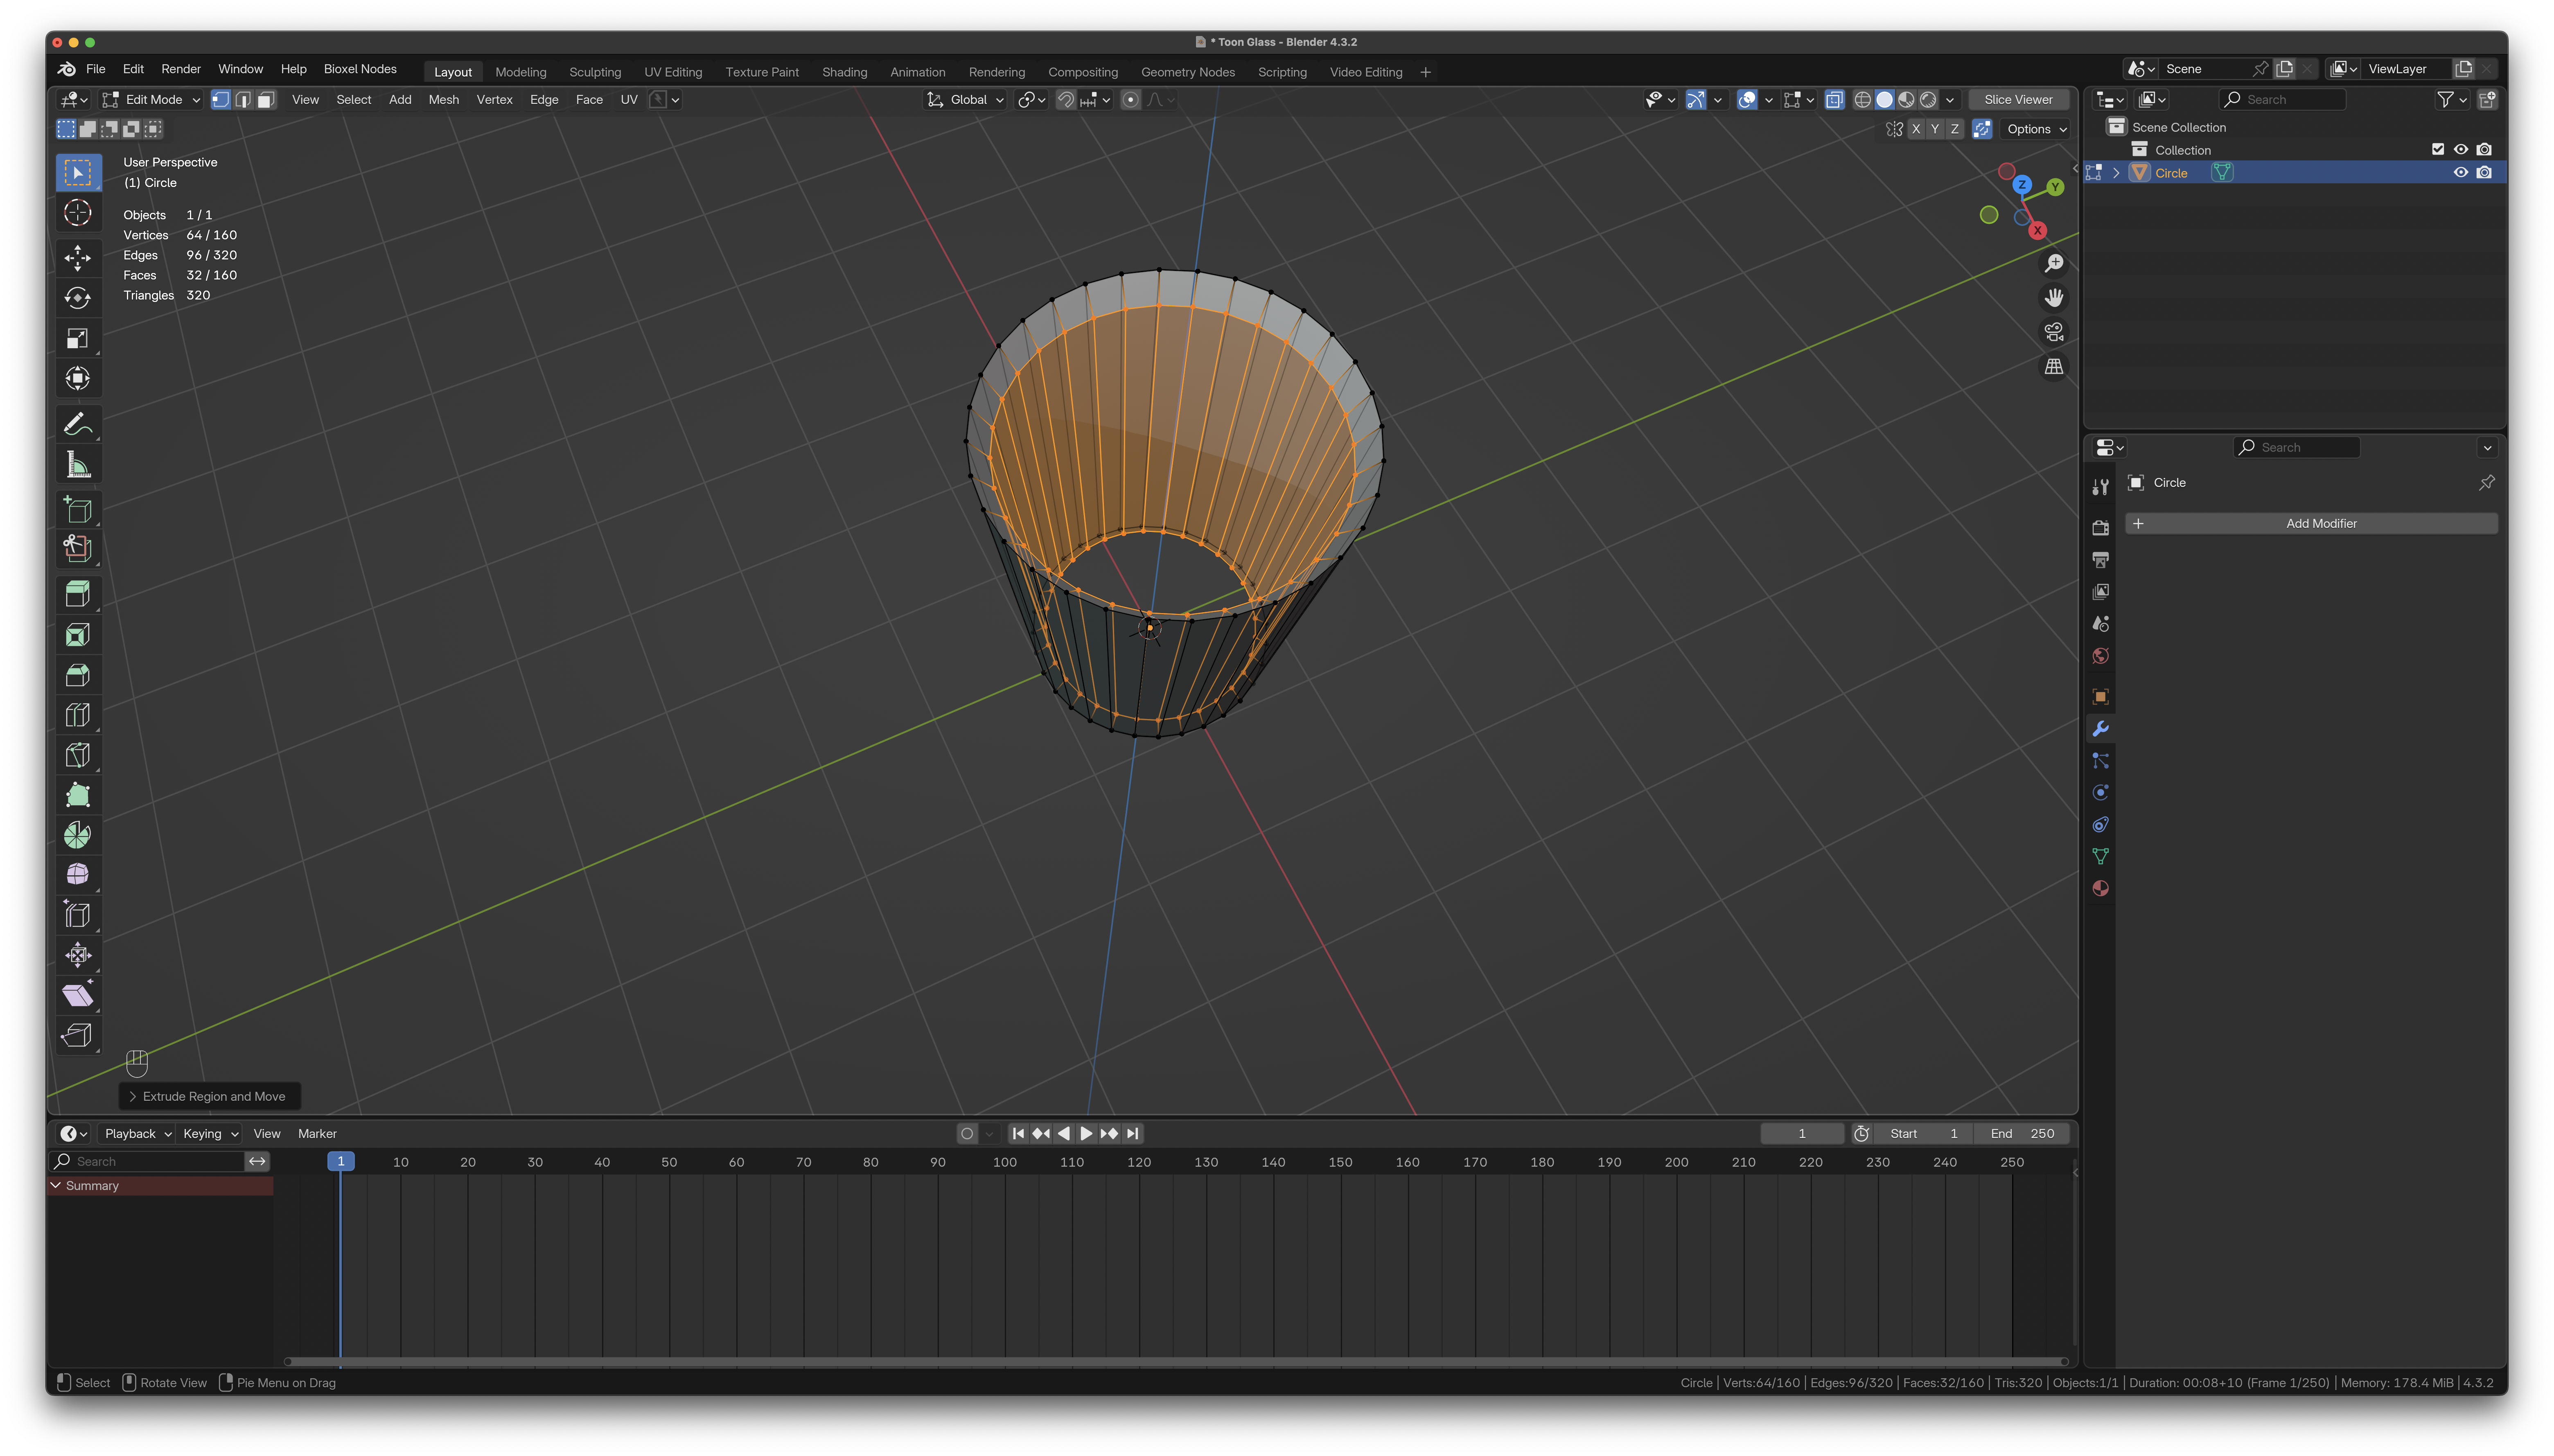Open the Material properties tab

tap(2100, 888)
